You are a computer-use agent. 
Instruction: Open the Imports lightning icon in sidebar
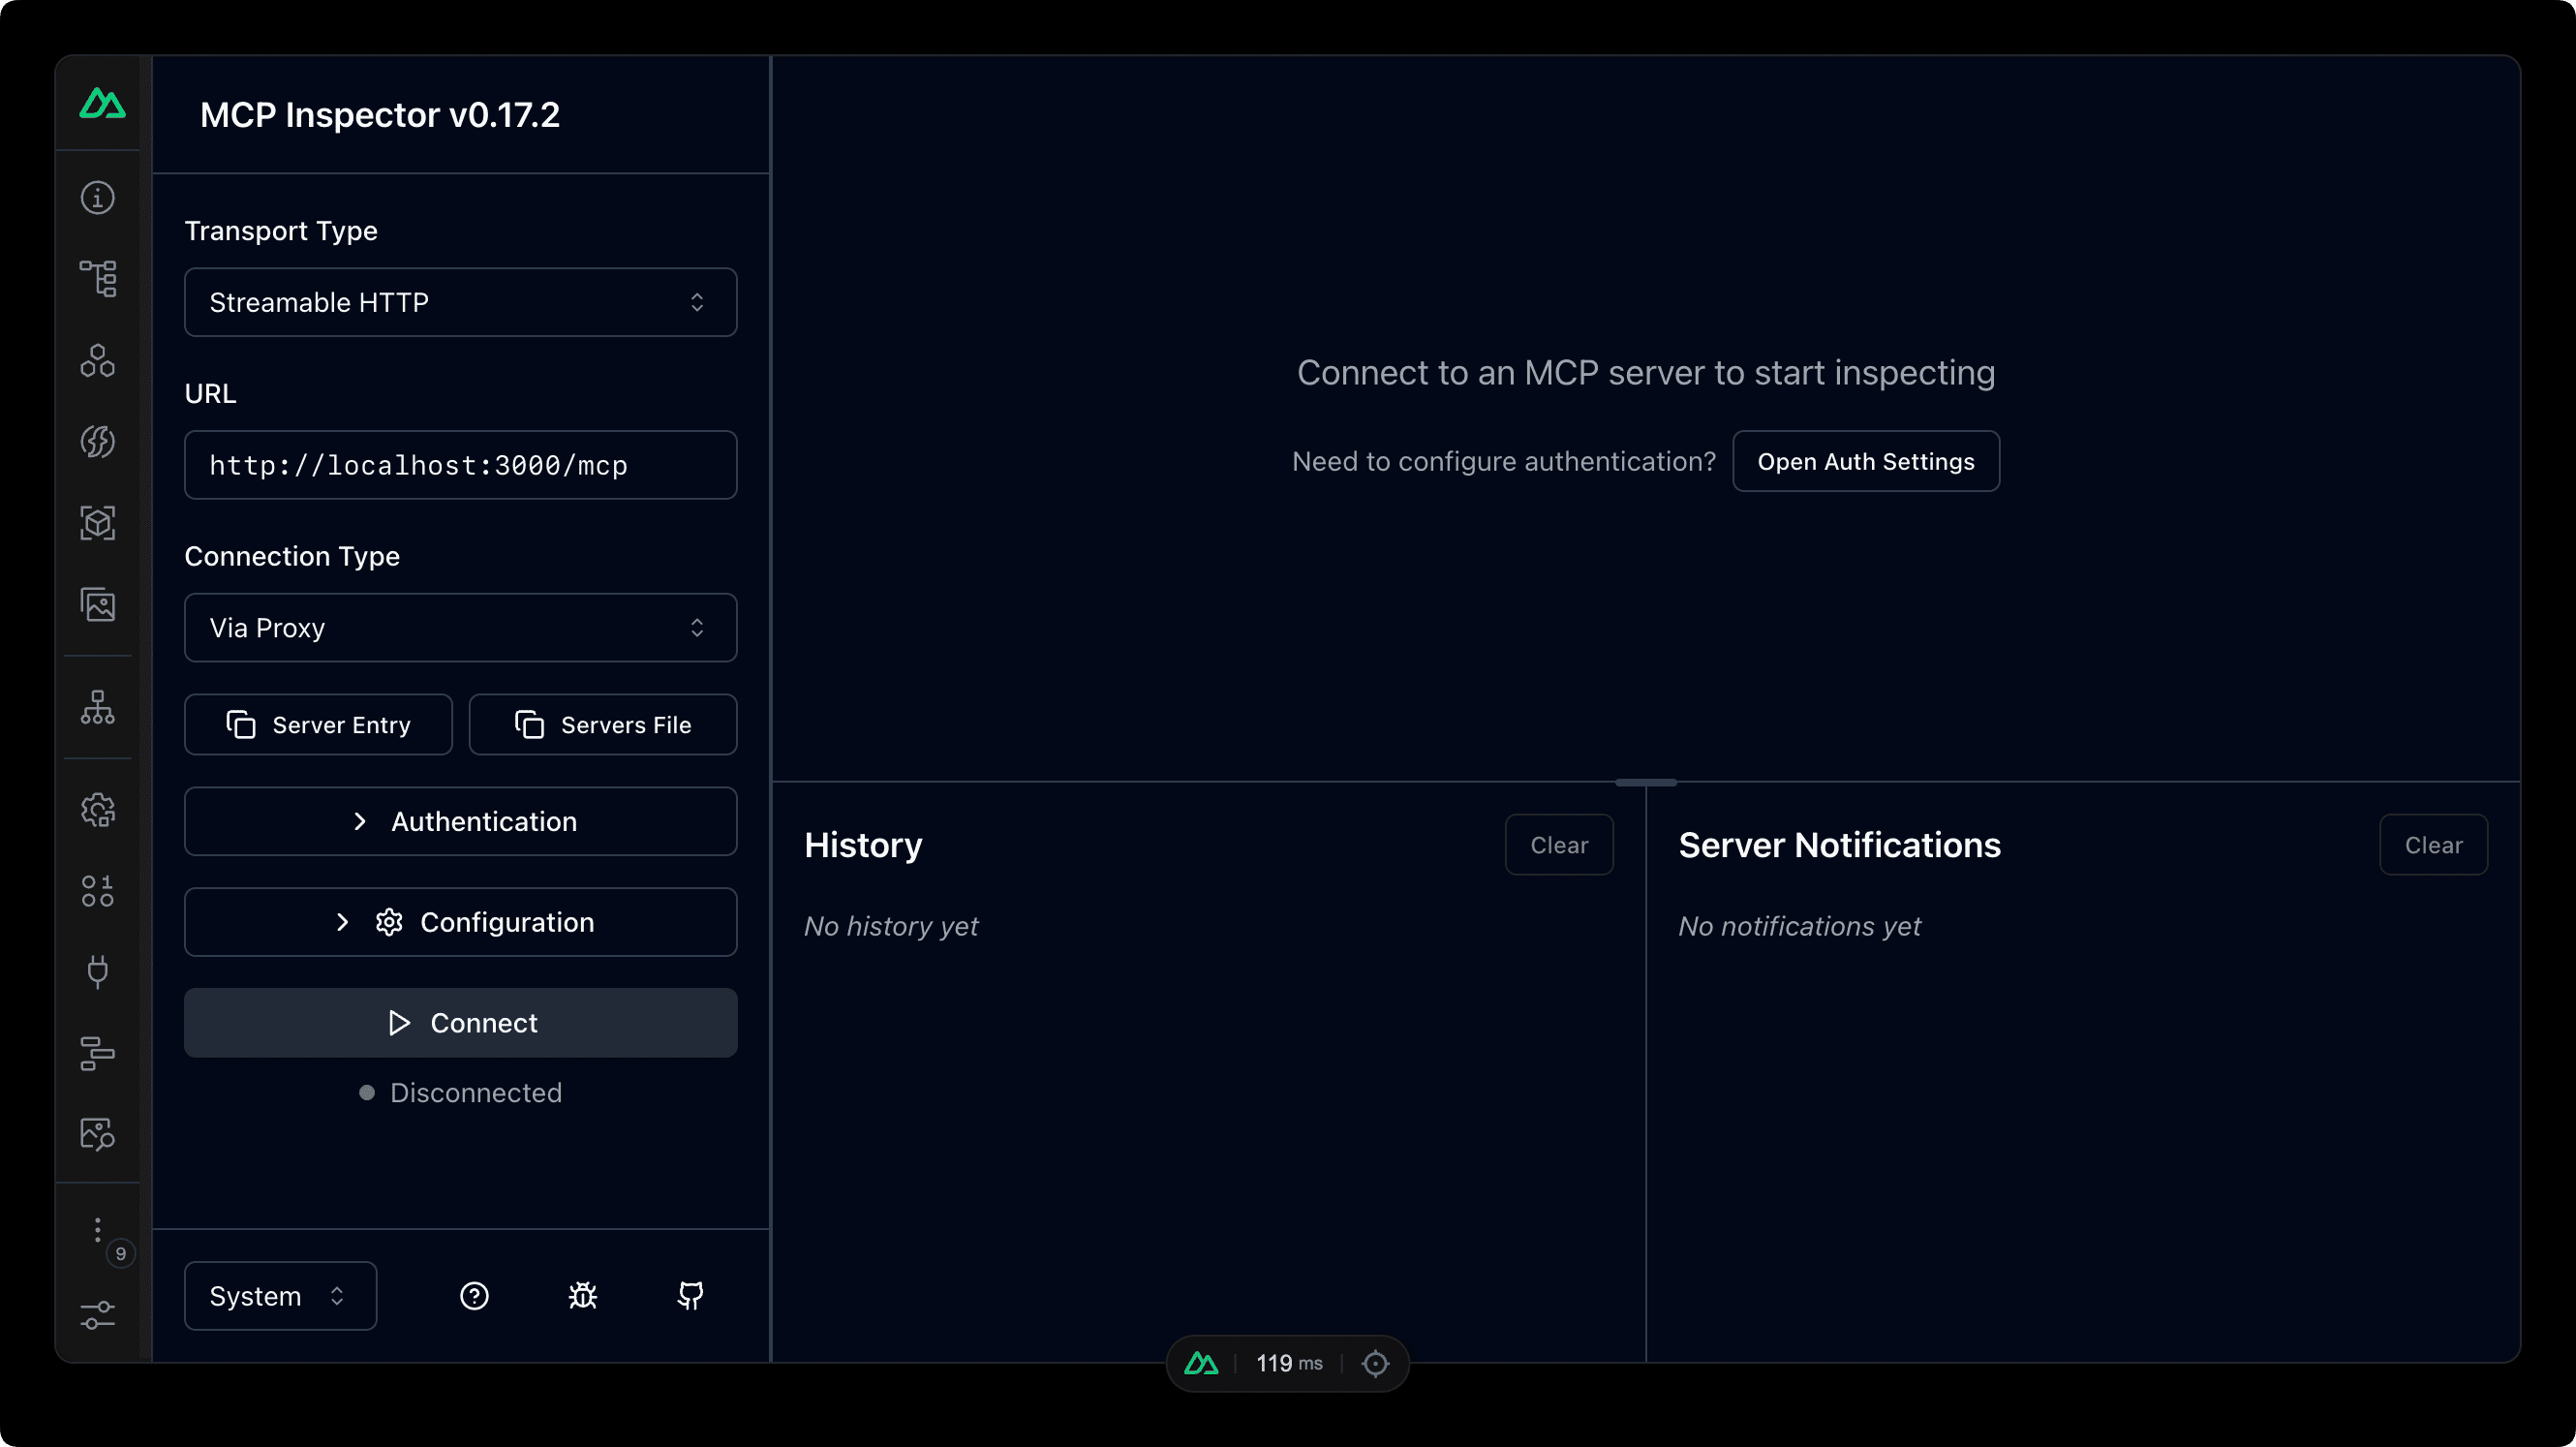98,442
